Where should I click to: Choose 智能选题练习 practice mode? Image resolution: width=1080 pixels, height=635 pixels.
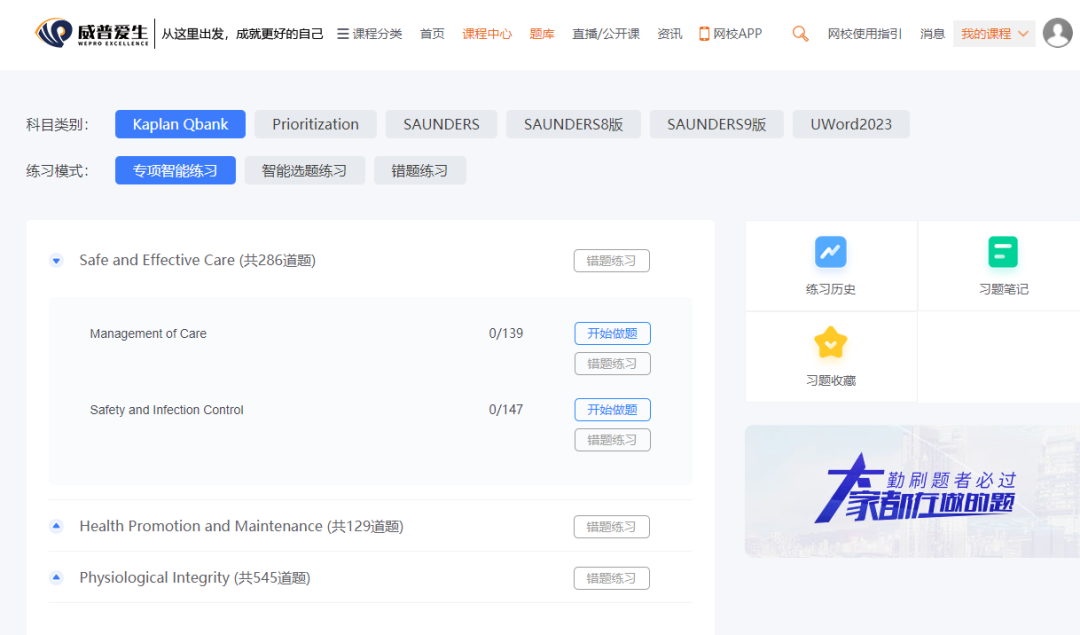click(304, 170)
